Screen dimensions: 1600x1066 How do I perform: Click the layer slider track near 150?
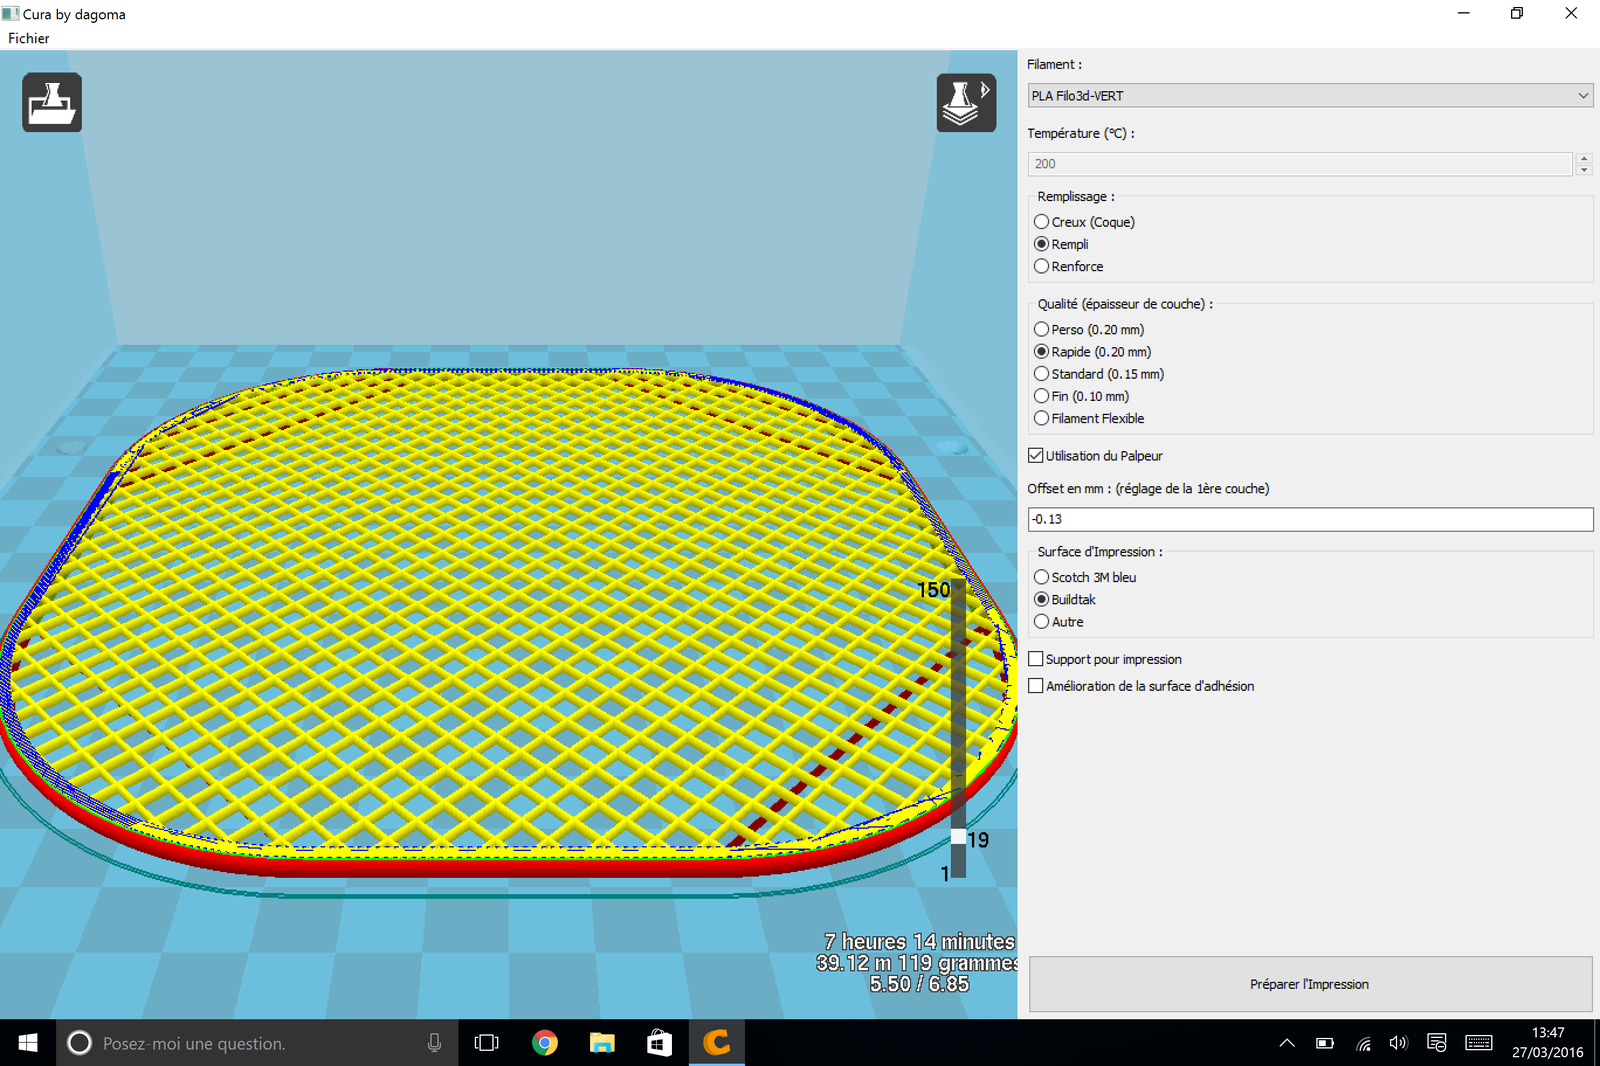(958, 590)
